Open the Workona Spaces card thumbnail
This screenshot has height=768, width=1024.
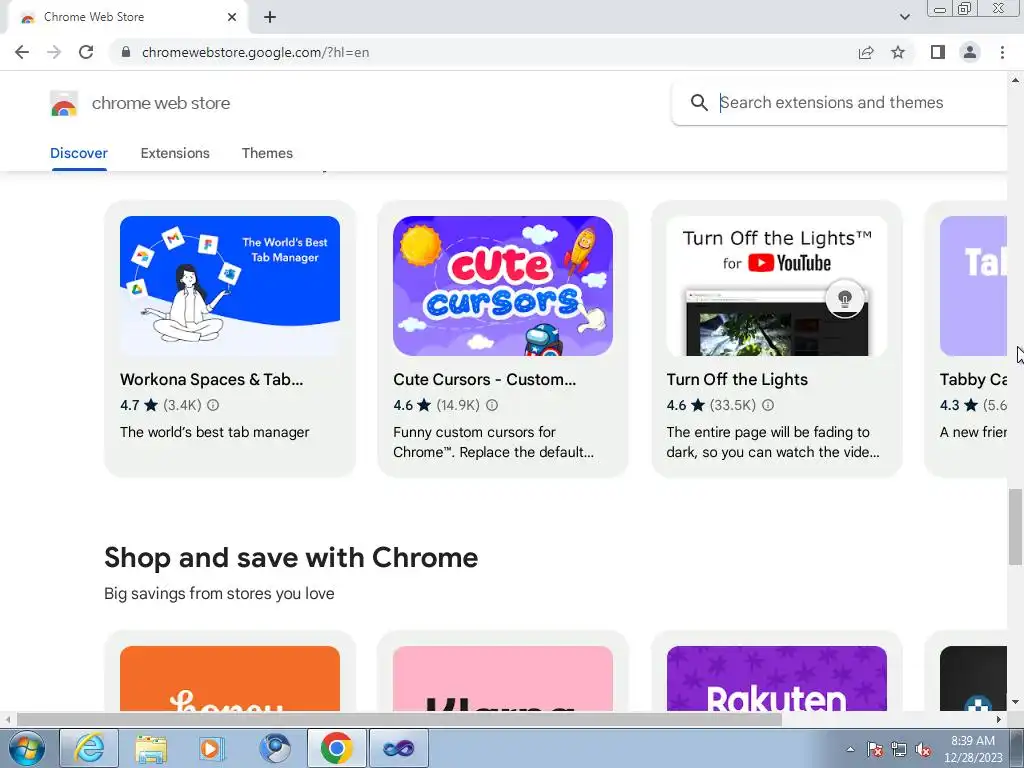(x=230, y=286)
